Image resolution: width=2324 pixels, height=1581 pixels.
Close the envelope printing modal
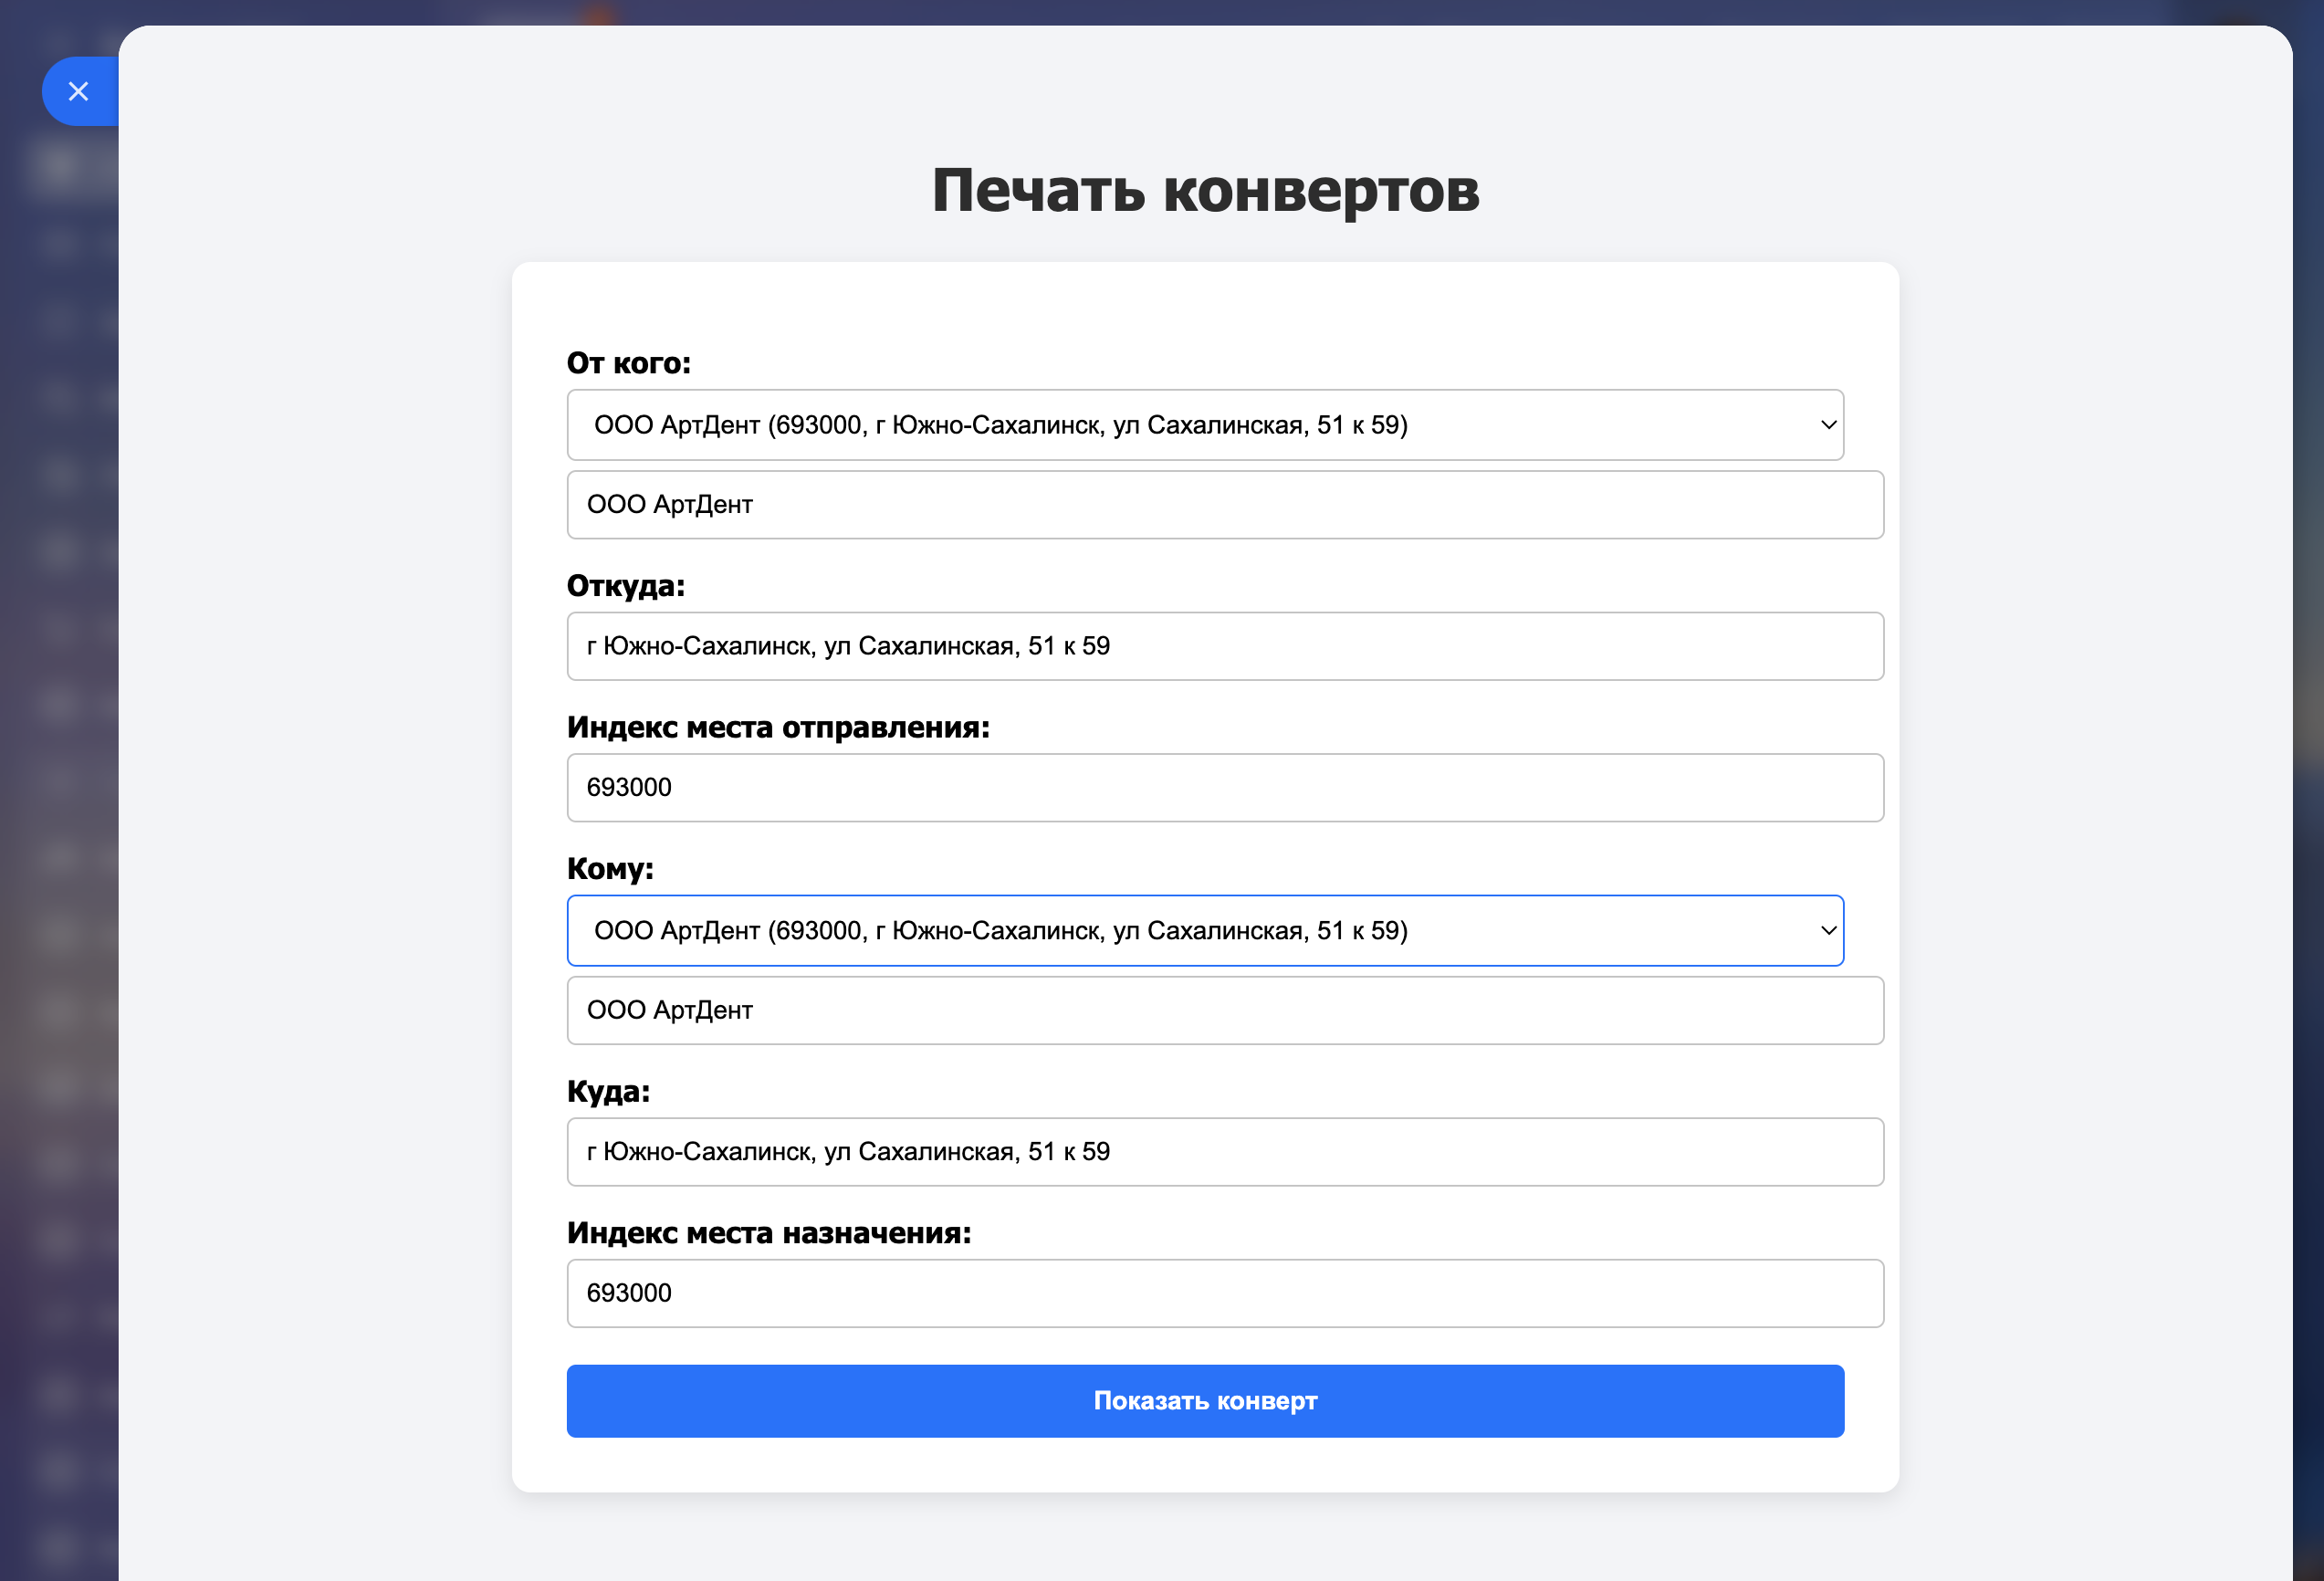coord(79,92)
